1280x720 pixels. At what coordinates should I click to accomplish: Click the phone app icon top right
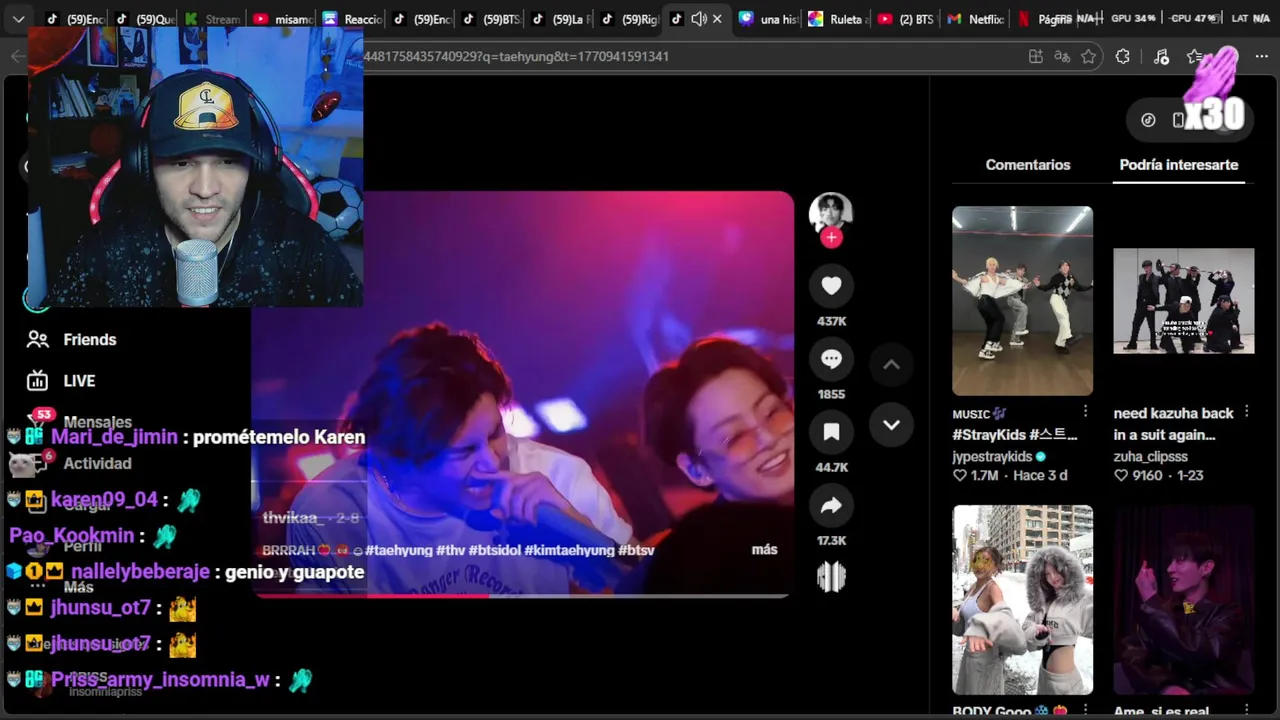(x=1178, y=120)
